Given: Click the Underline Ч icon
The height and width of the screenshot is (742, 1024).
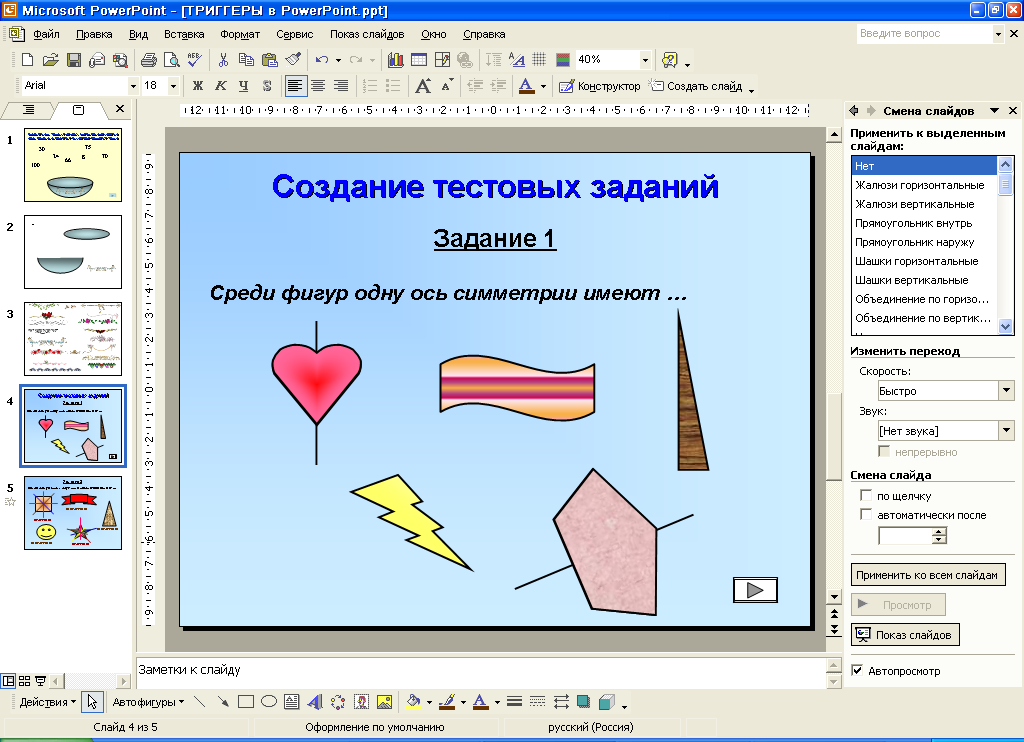Looking at the screenshot, I should (x=244, y=86).
